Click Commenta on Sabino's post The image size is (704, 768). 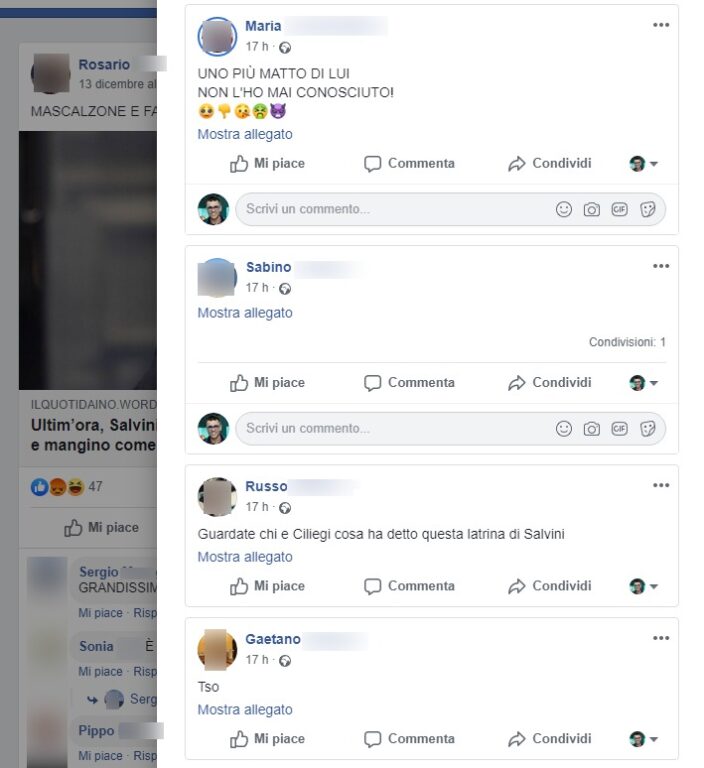[x=409, y=383]
